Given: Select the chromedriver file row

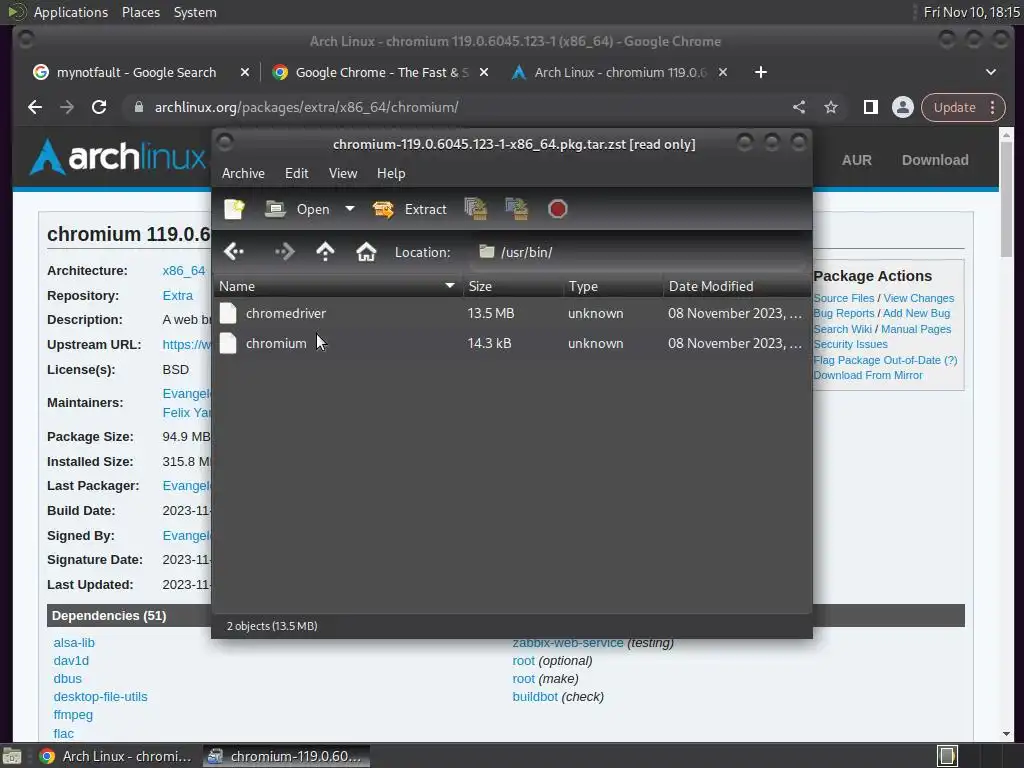Looking at the screenshot, I should 512,313.
